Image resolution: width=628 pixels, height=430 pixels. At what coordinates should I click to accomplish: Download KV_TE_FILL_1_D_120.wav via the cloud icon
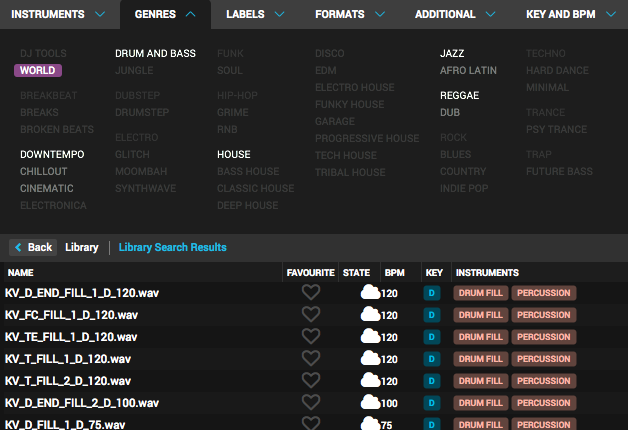[370, 336]
